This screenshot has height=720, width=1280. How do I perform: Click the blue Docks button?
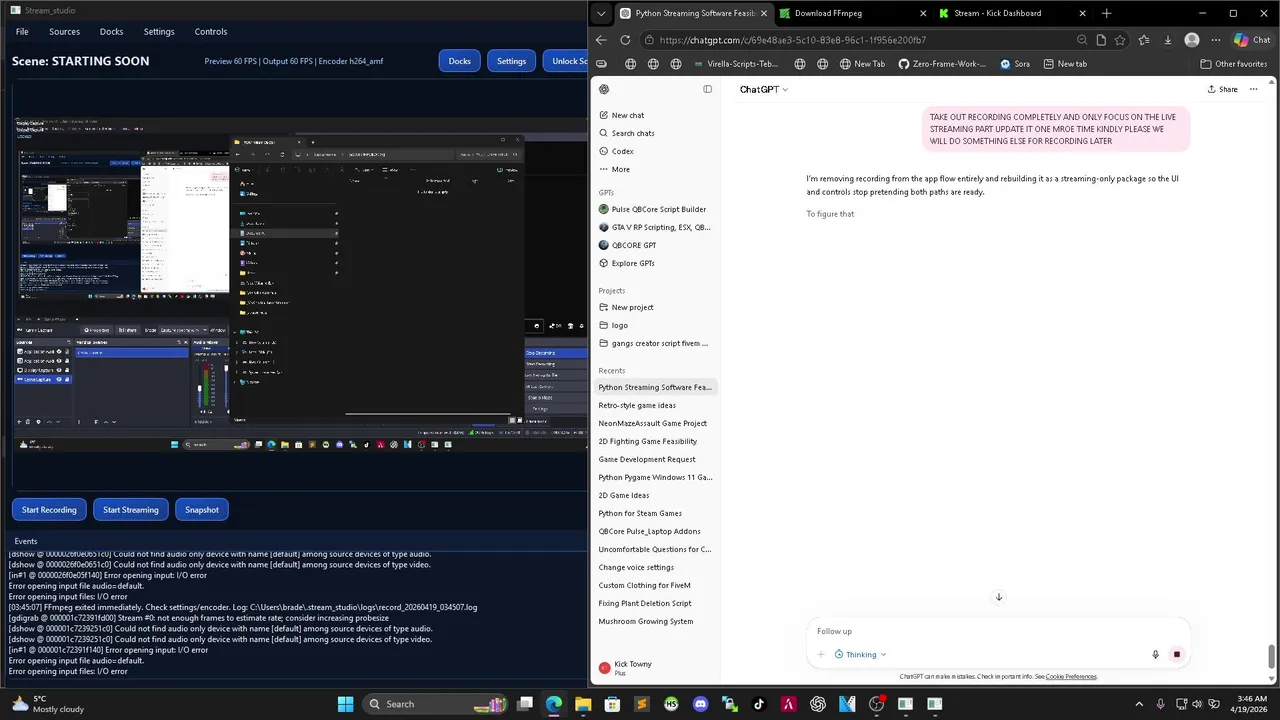(459, 61)
